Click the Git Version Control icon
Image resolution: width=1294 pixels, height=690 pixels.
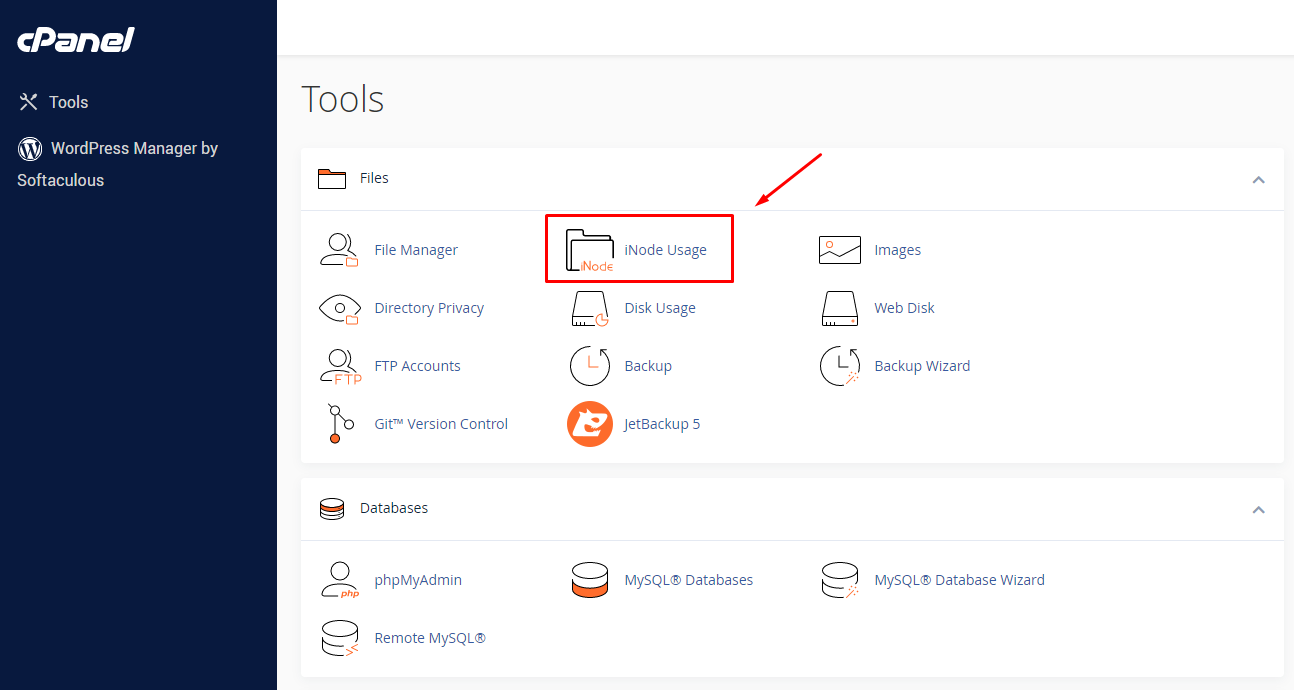point(339,424)
